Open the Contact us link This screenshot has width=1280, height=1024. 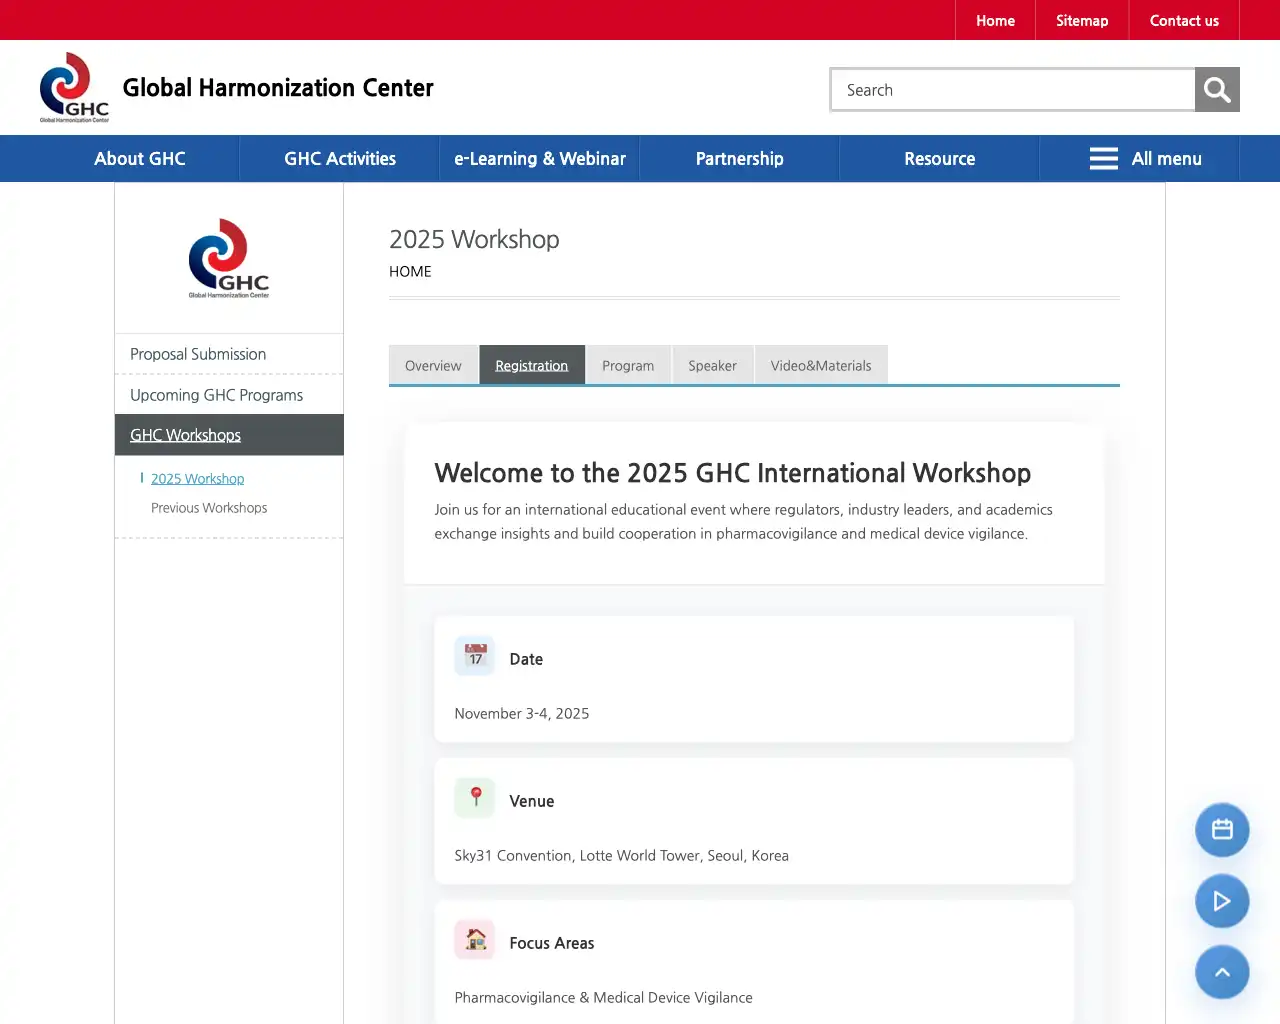pyautogui.click(x=1184, y=21)
